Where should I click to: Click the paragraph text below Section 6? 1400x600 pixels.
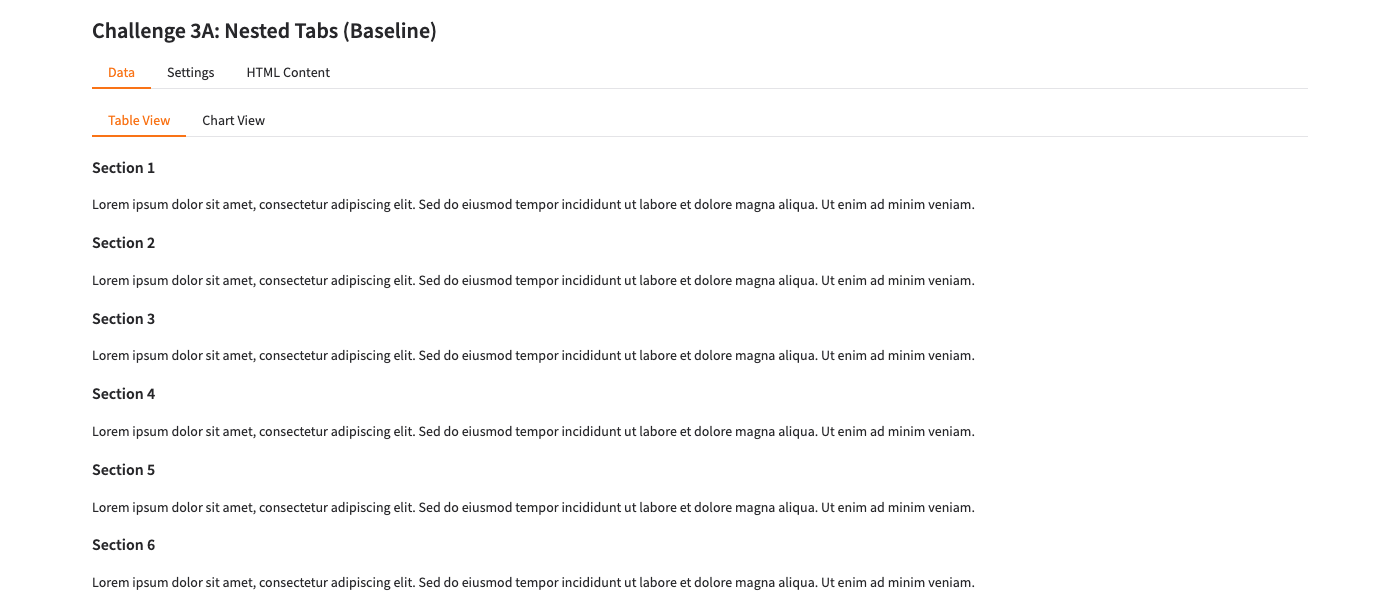tap(533, 582)
